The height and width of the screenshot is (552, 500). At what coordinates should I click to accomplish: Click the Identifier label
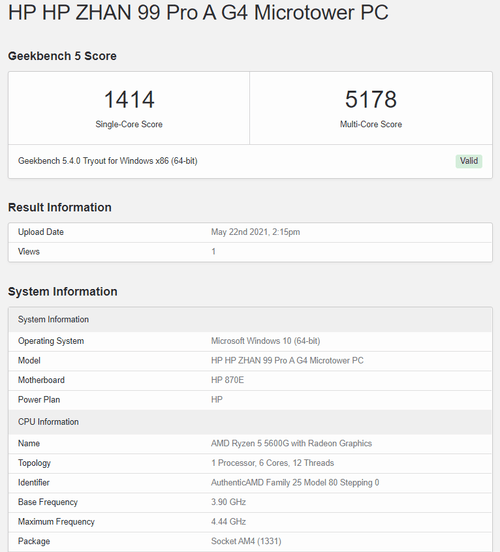point(34,483)
